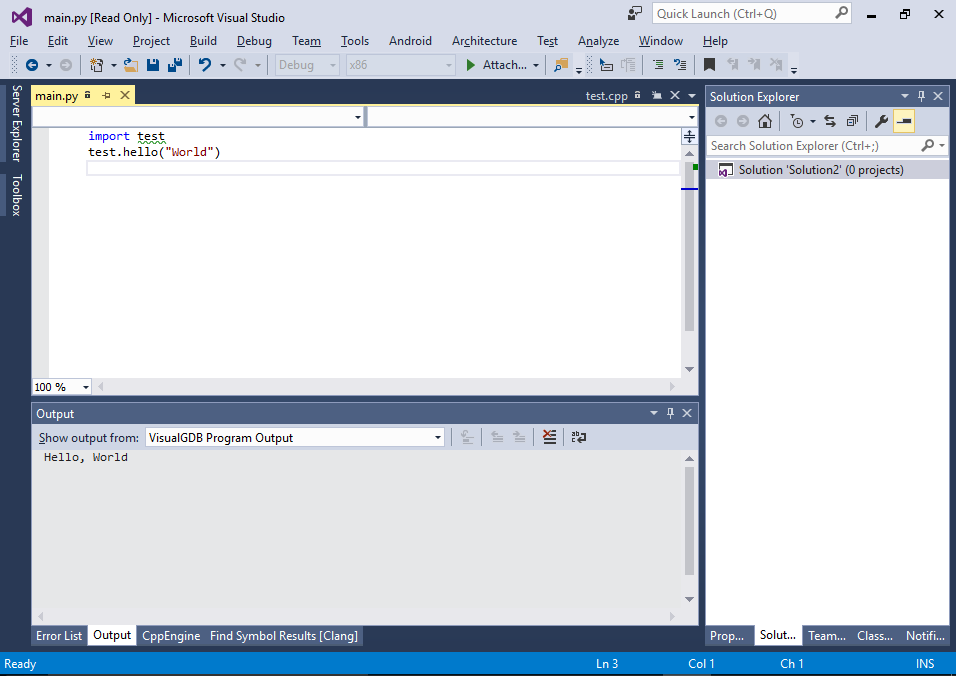Toggle Preview Selected Items in Solution Explorer
This screenshot has height=676, width=956.
click(904, 121)
